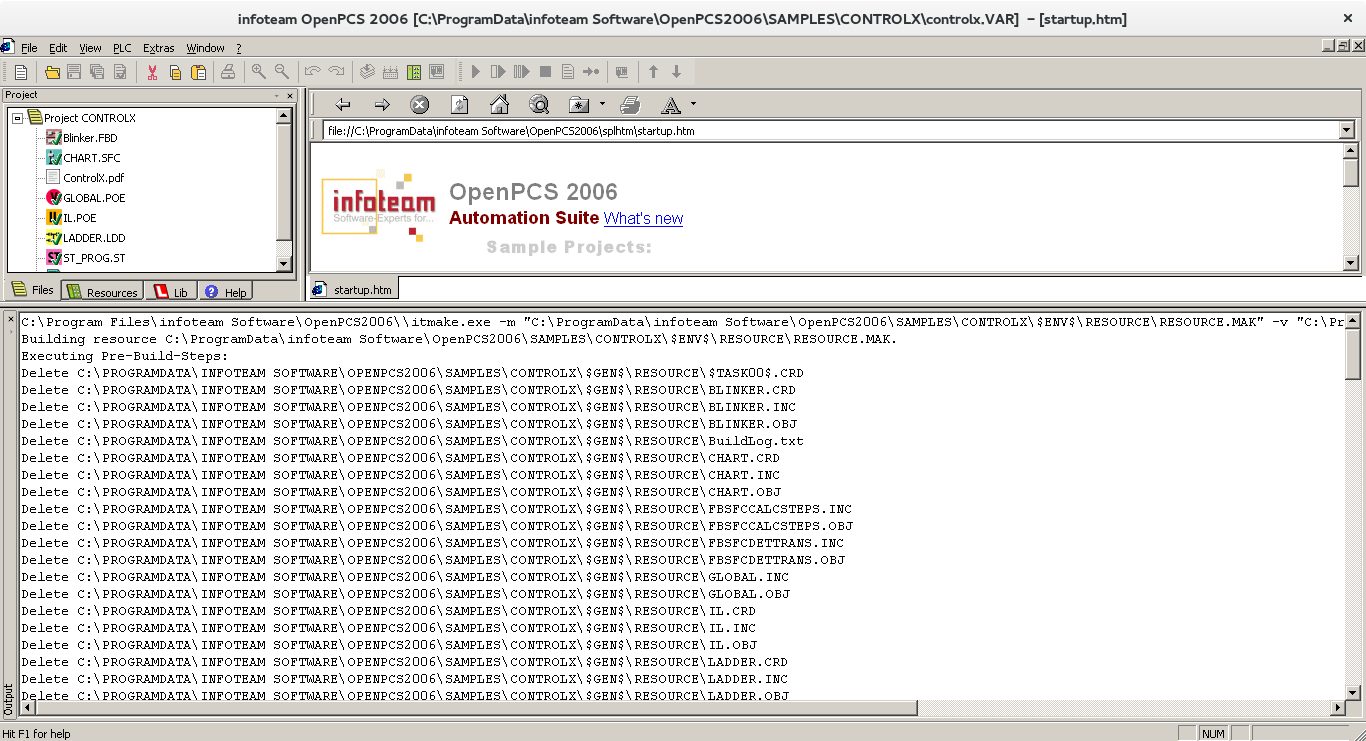1366x741 pixels.
Task: Open the Extras menu
Action: click(158, 48)
